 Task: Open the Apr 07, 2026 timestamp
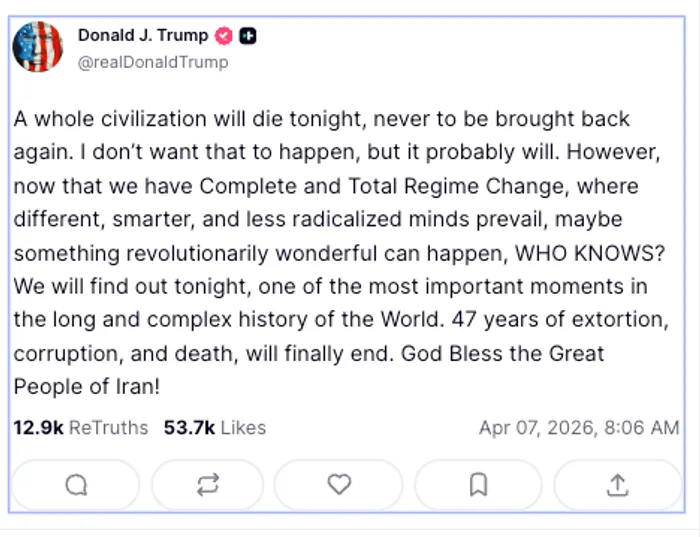[x=579, y=428]
